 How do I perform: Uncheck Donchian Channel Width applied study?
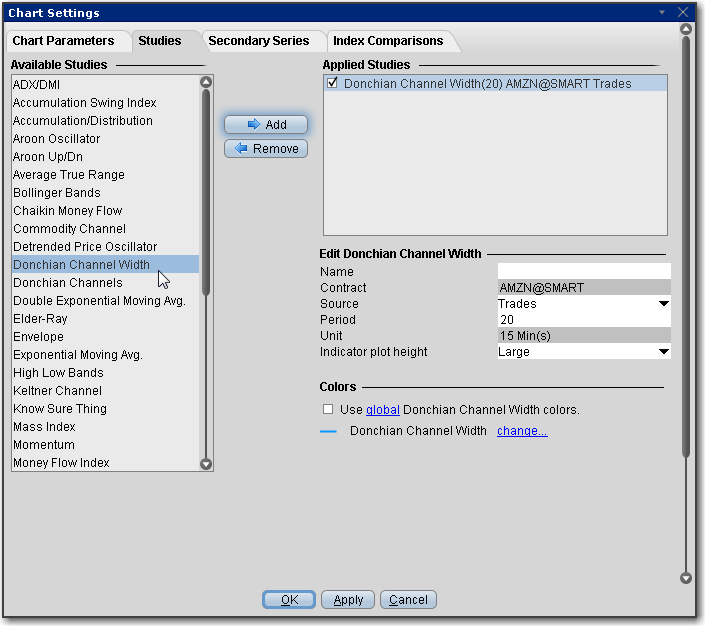click(333, 84)
